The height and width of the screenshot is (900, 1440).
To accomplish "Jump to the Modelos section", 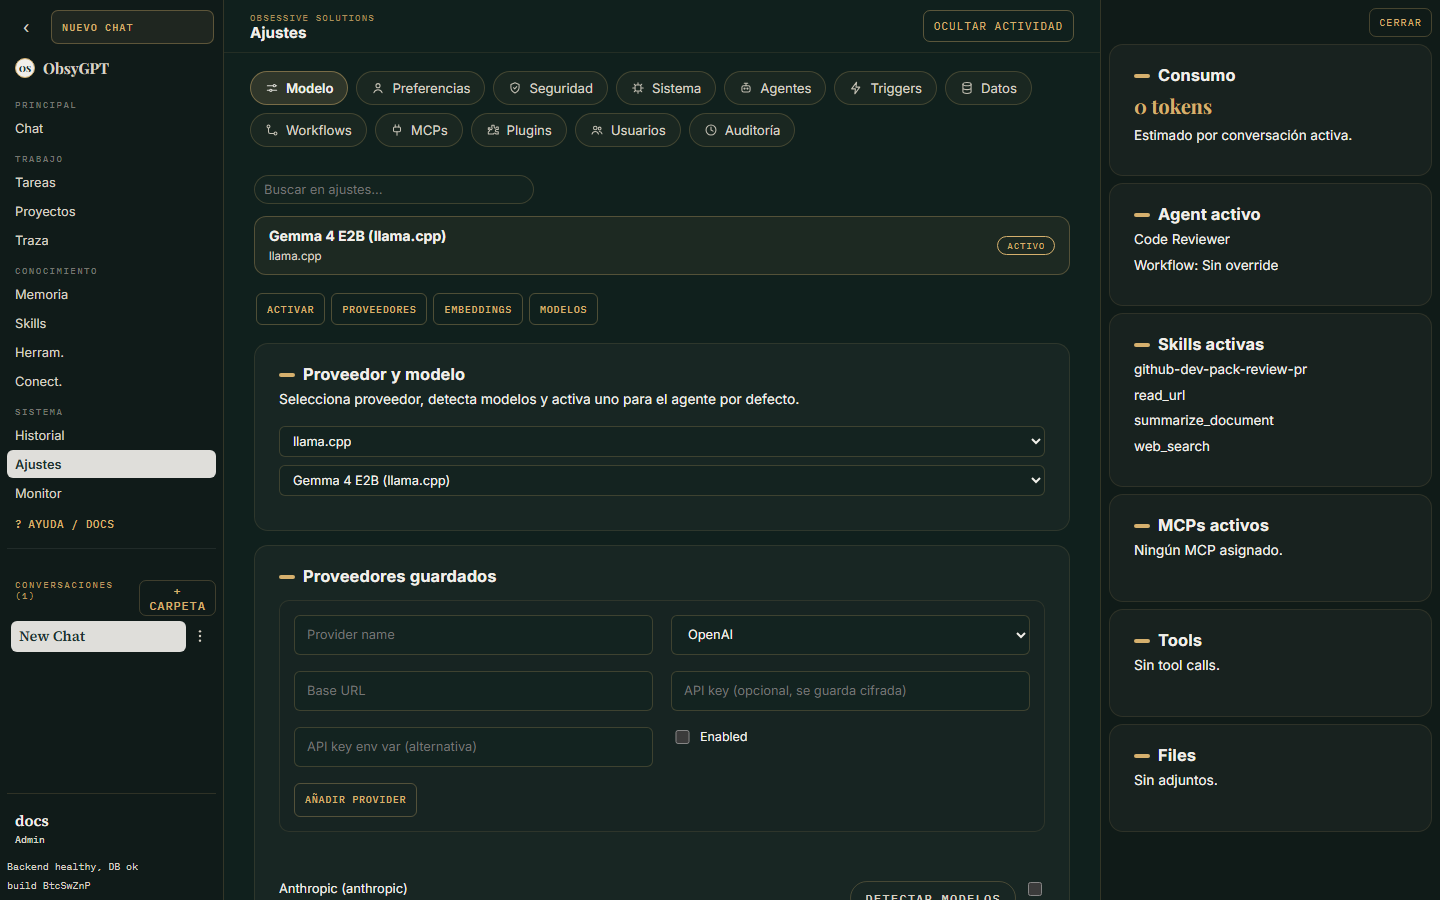I will (x=563, y=309).
